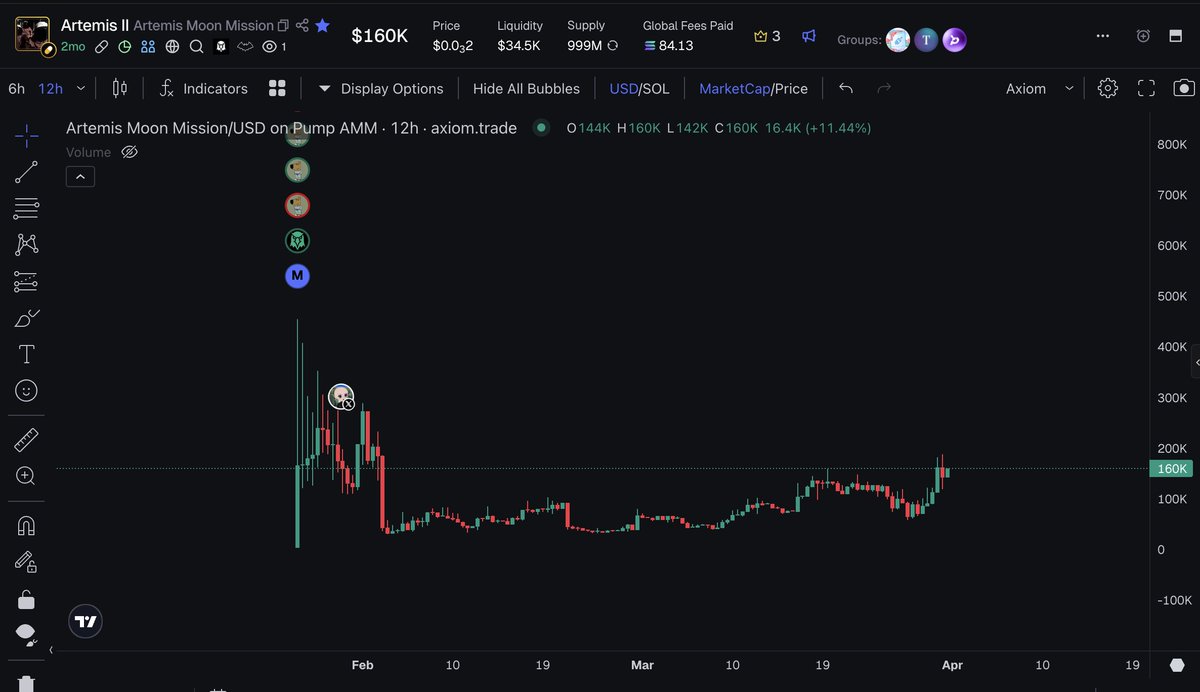Toggle the watchers eye count icon
Screen dimensions: 1200x692
pyautogui.click(x=274, y=46)
